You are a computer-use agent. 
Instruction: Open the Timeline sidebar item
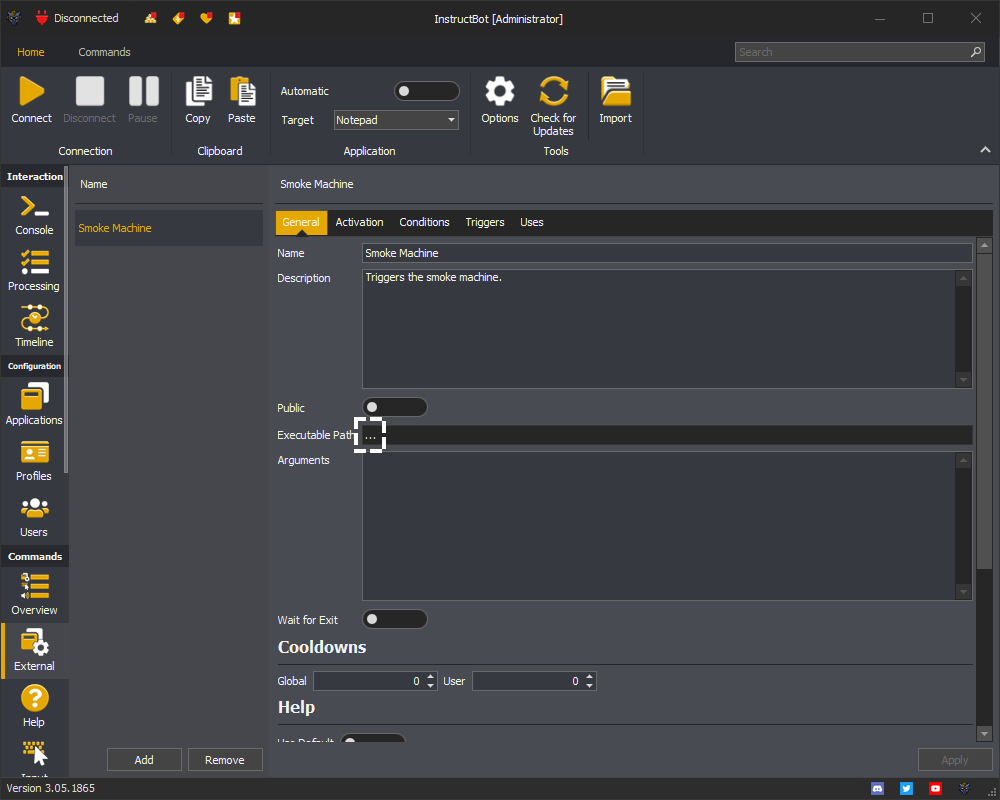click(34, 327)
